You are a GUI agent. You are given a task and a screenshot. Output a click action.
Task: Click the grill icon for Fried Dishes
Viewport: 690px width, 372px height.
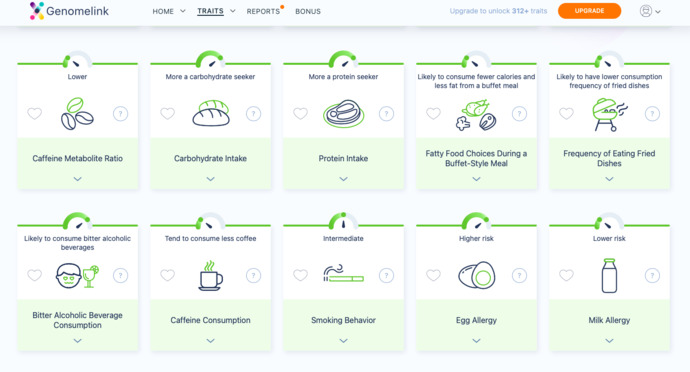[x=609, y=114]
